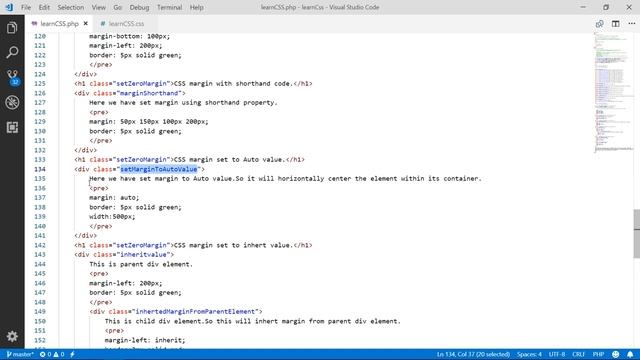640x360 pixels.
Task: Open the Manage settings gear
Action: (x=12, y=336)
